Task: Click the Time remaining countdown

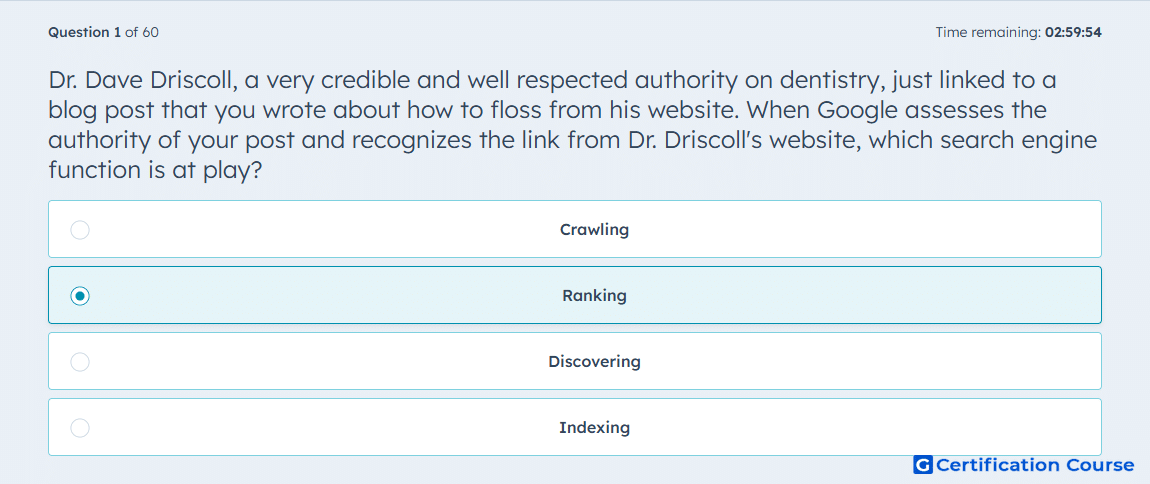Action: pyautogui.click(x=1018, y=32)
